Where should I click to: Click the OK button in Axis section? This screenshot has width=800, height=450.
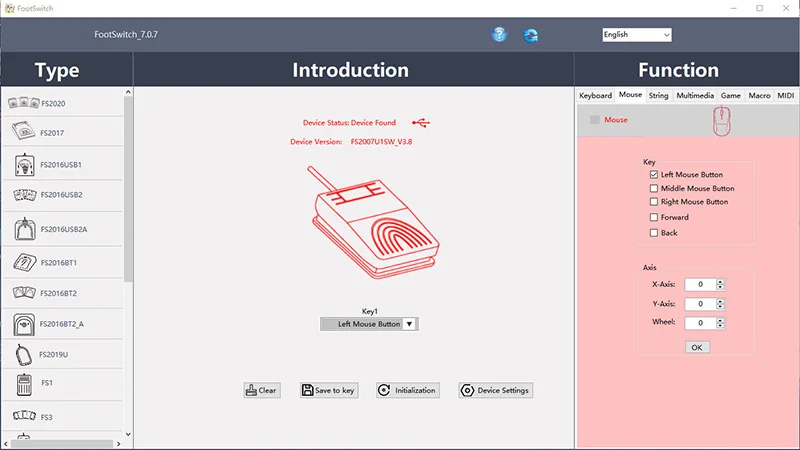(x=697, y=347)
